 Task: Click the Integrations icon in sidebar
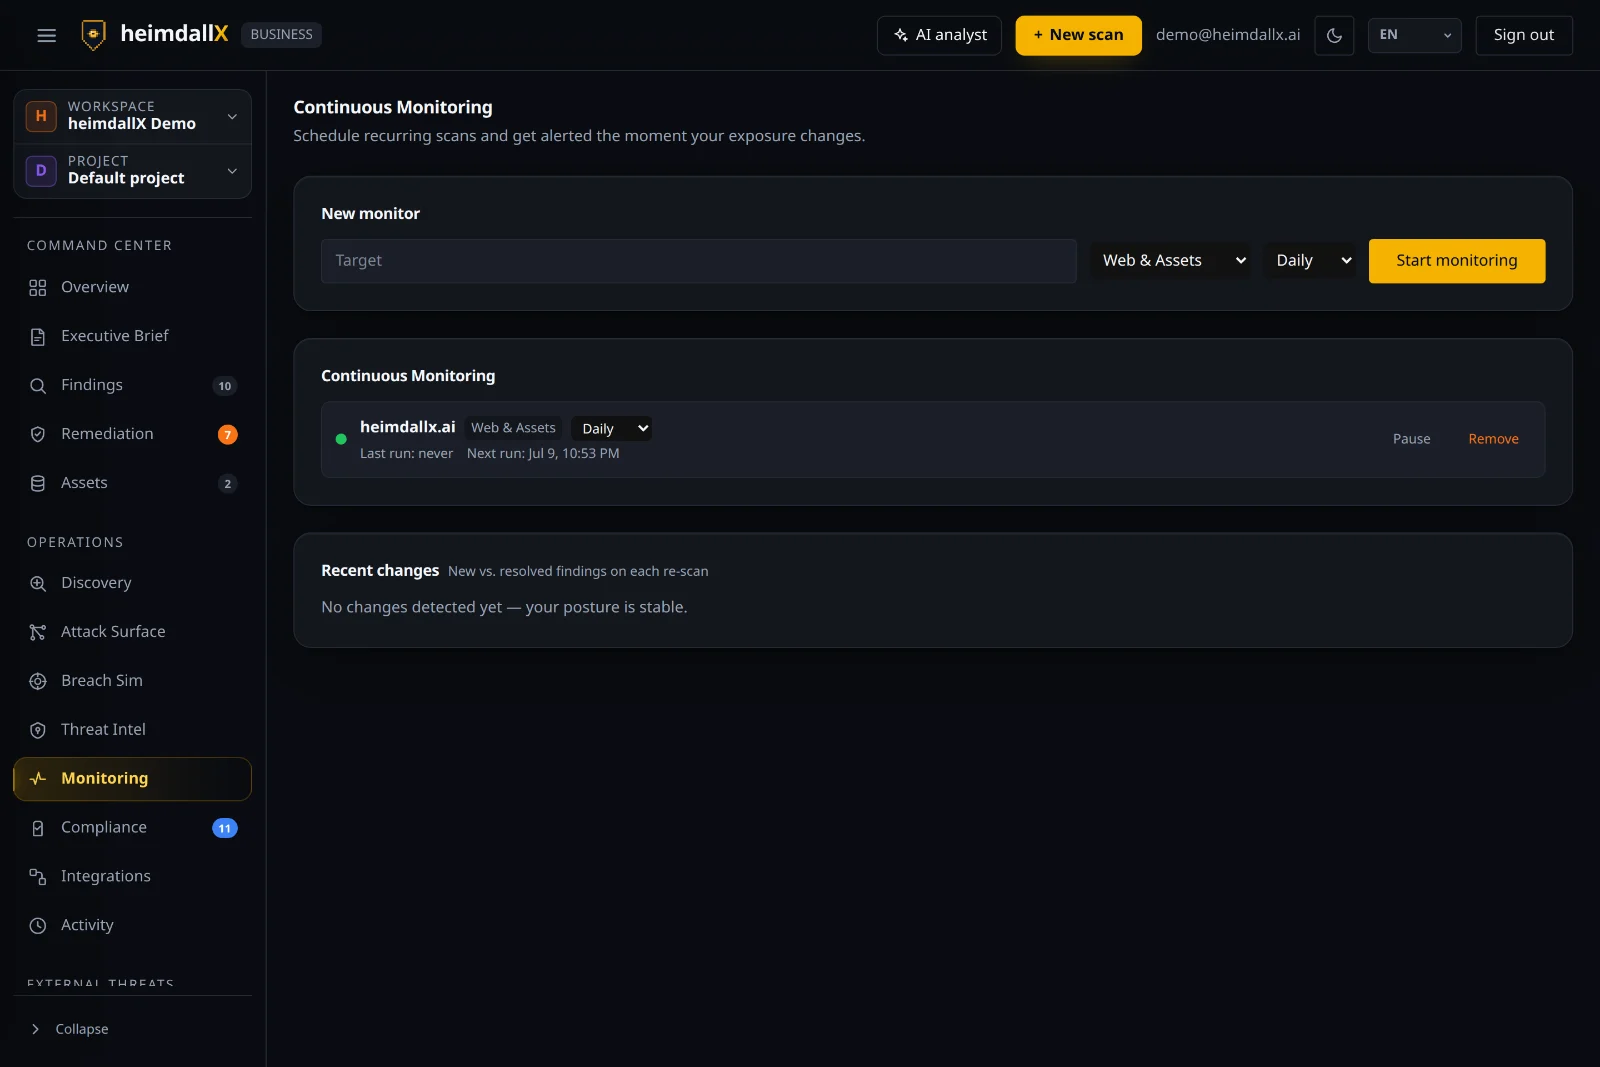[x=38, y=877]
